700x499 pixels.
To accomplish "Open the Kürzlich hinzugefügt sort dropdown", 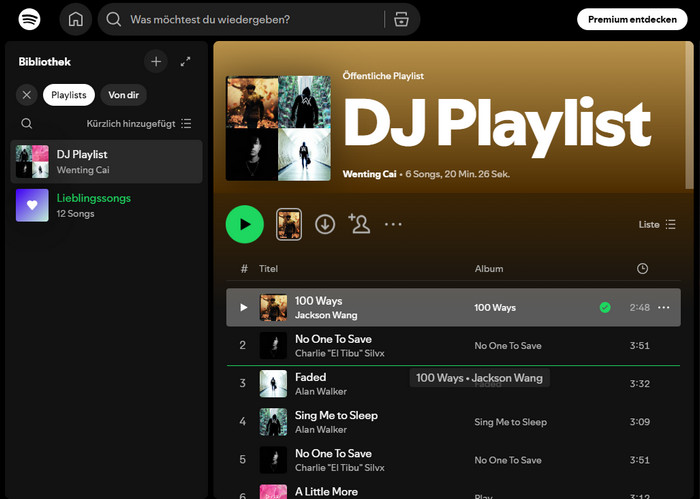I will point(139,124).
